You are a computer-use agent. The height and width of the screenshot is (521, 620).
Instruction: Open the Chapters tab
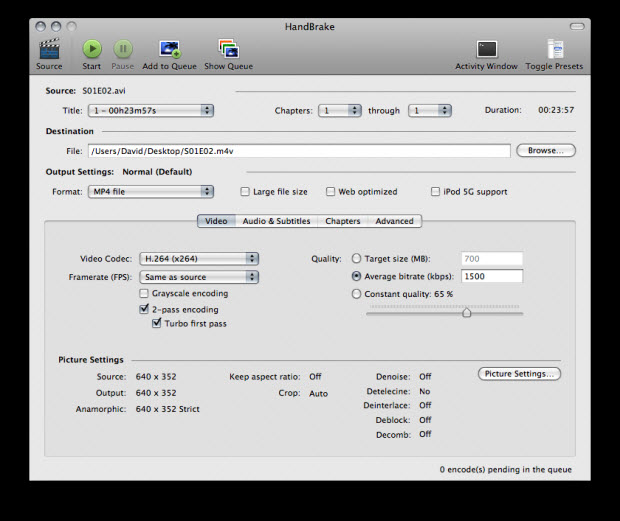[343, 221]
